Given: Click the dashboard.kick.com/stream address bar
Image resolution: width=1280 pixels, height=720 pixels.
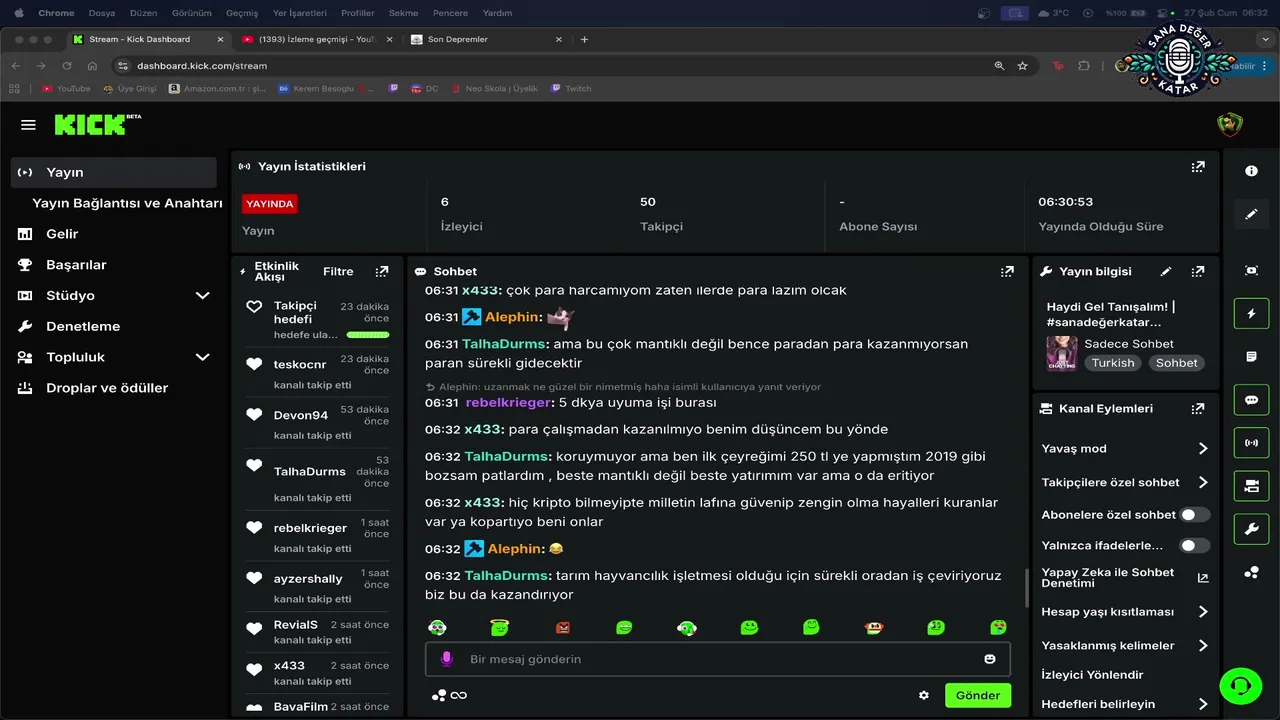Looking at the screenshot, I should pyautogui.click(x=560, y=66).
